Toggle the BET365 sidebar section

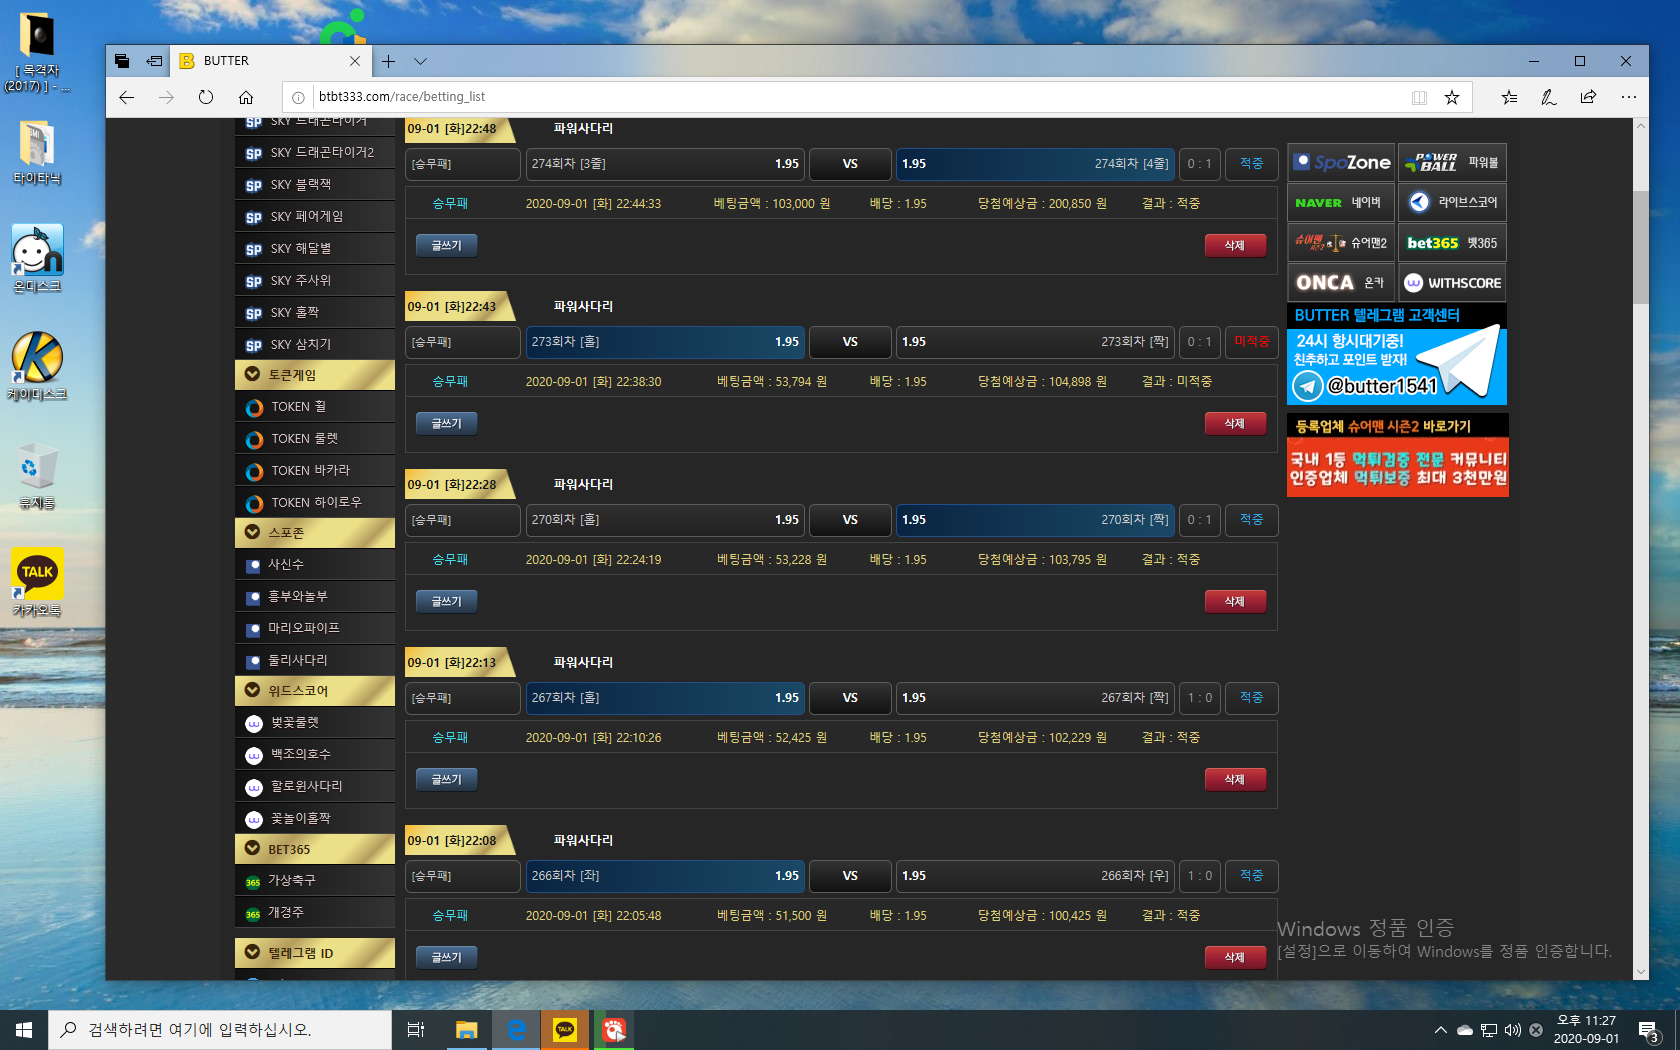pos(315,849)
